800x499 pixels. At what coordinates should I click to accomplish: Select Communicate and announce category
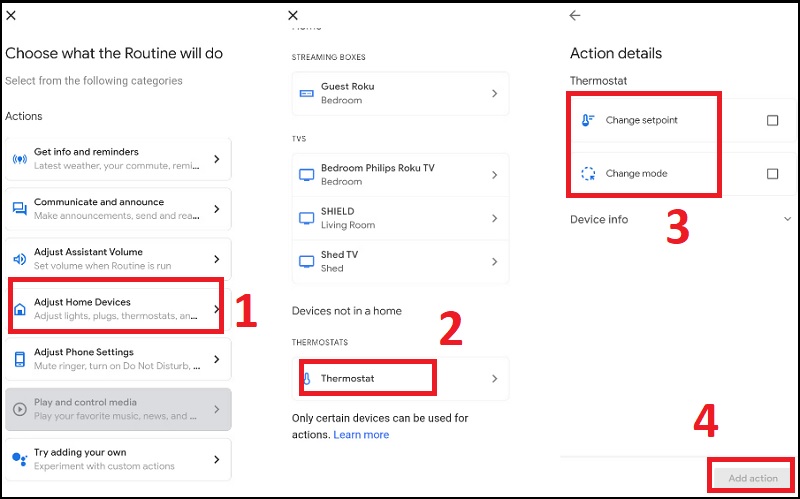coord(118,209)
